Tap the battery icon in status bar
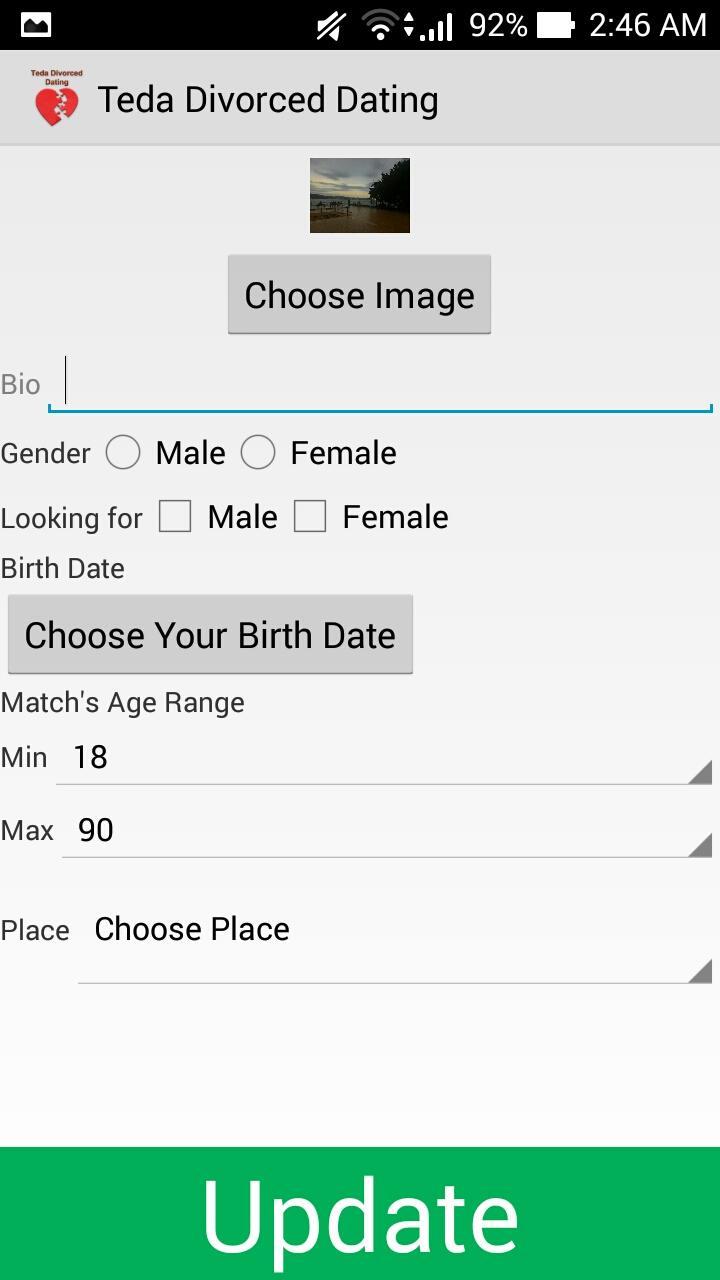This screenshot has width=720, height=1280. [x=556, y=25]
